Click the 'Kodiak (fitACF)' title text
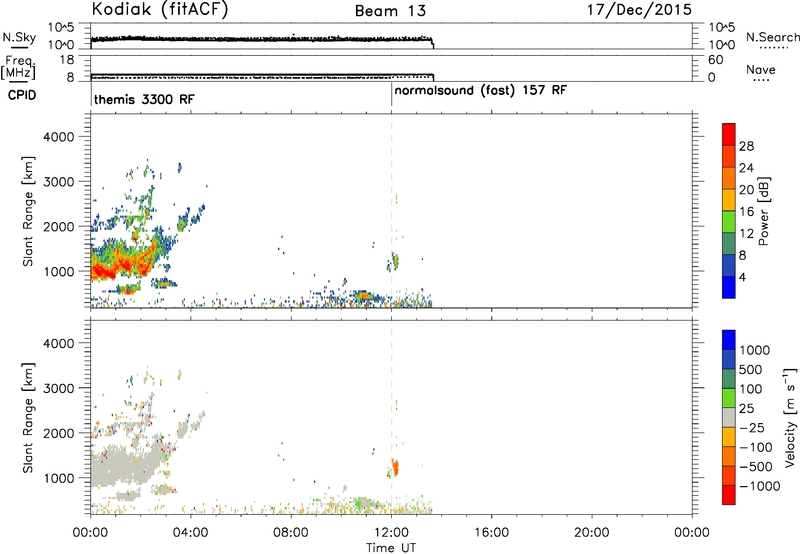800x554 pixels. pos(160,10)
